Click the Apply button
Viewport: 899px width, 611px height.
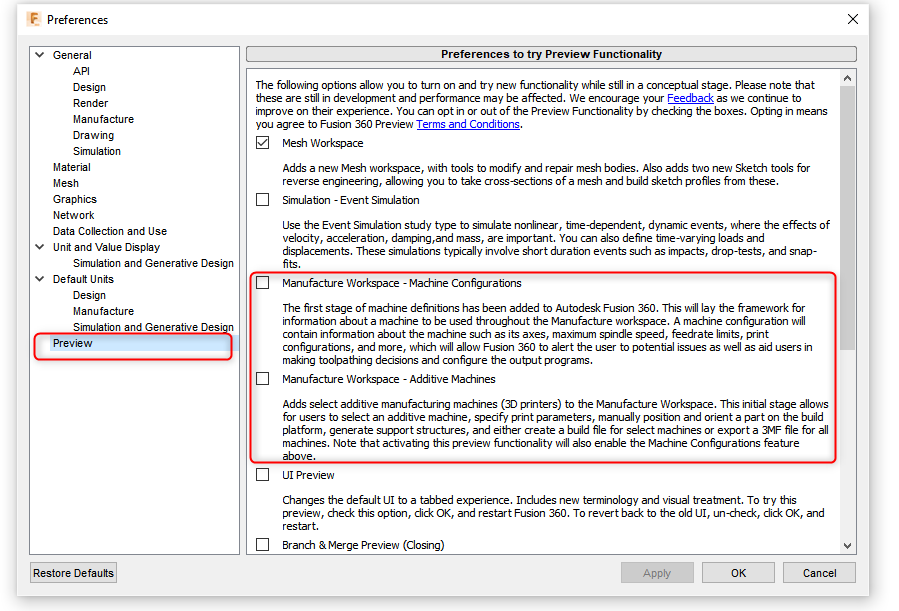coord(657,573)
